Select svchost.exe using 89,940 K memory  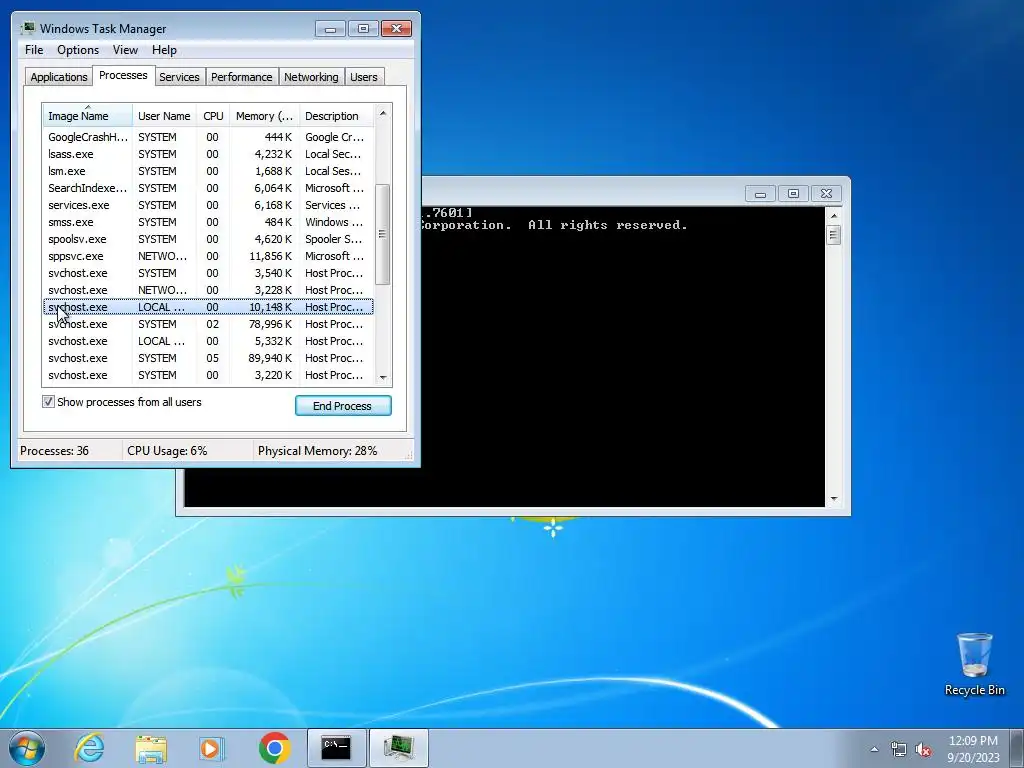pyautogui.click(x=208, y=358)
